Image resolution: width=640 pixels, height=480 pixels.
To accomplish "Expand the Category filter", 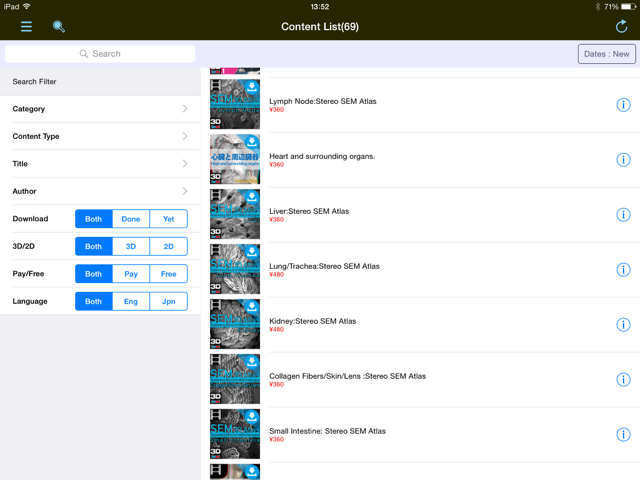I will (x=100, y=109).
